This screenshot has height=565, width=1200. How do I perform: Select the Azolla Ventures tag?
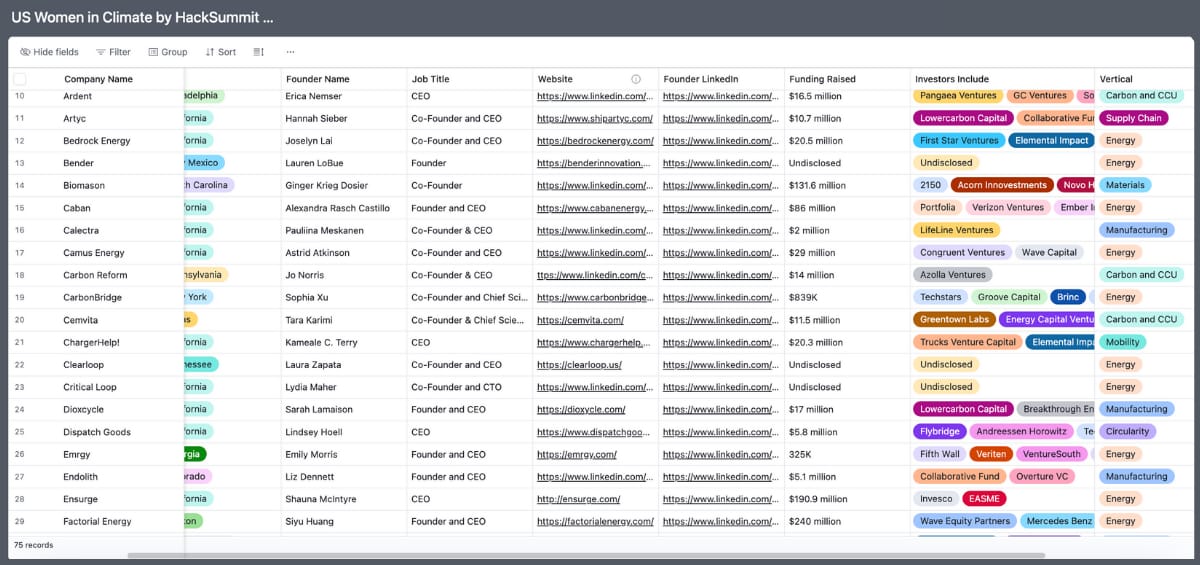click(x=952, y=275)
